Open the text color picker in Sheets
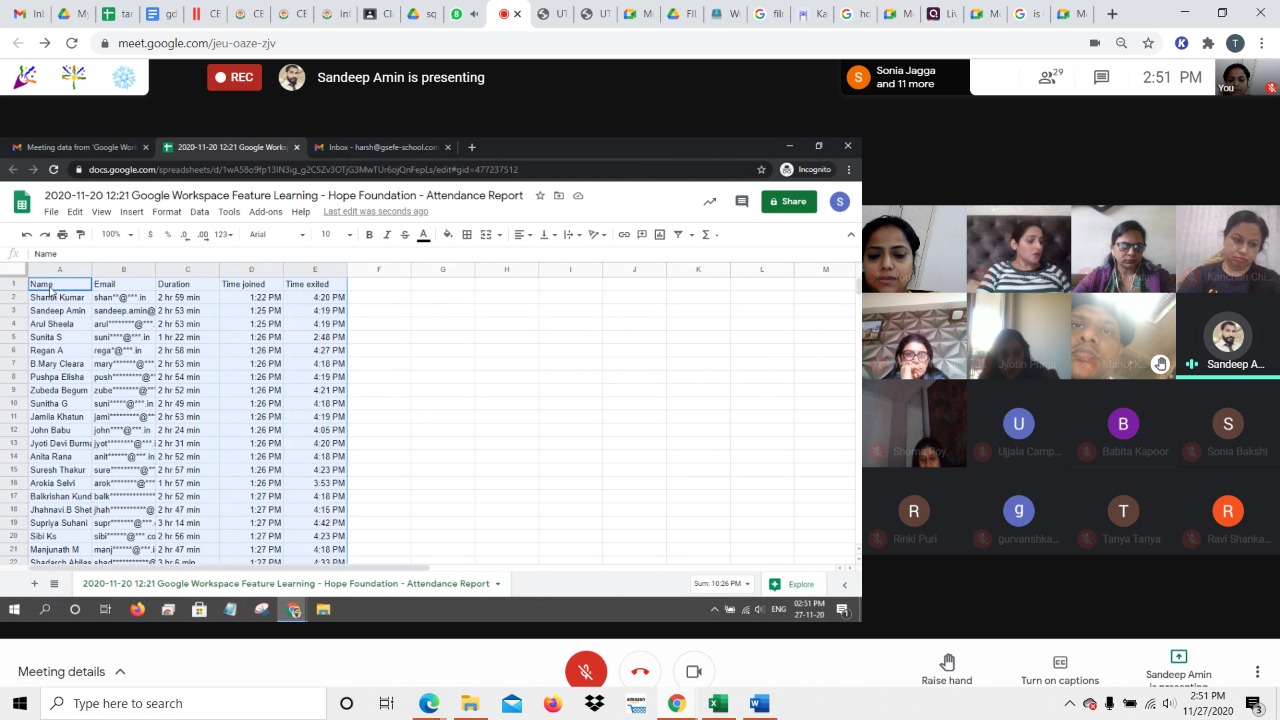Screen dimensions: 1280x720 click(x=424, y=234)
